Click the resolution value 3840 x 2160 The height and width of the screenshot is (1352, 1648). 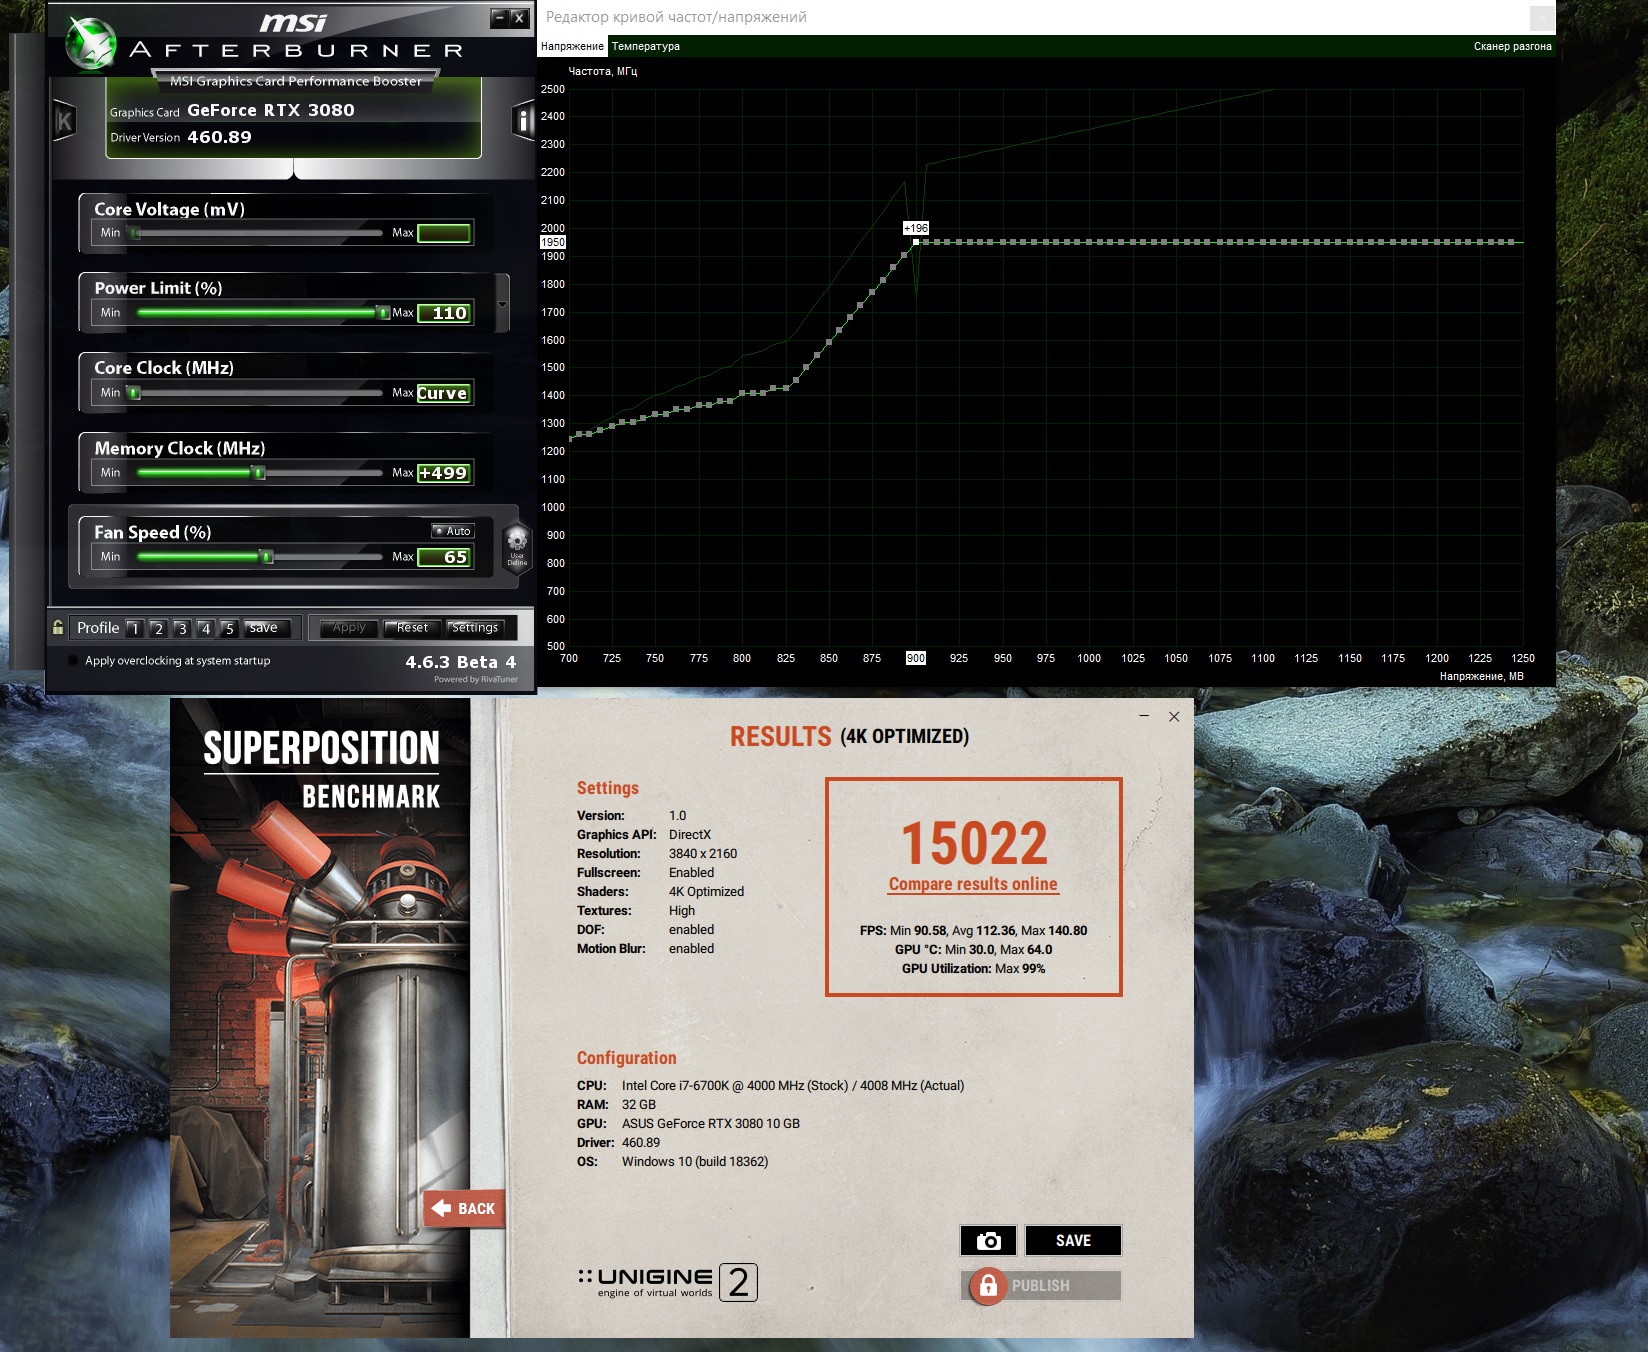point(703,854)
